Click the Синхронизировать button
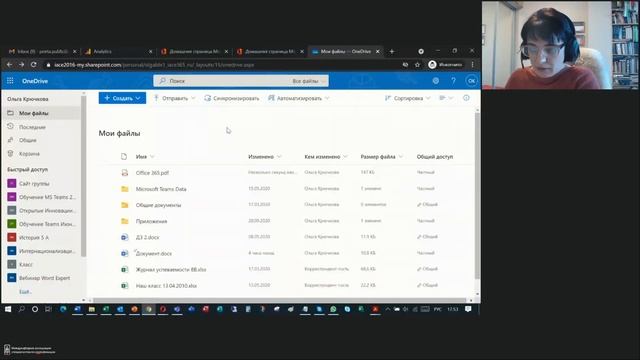This screenshot has width=640, height=360. (231, 98)
